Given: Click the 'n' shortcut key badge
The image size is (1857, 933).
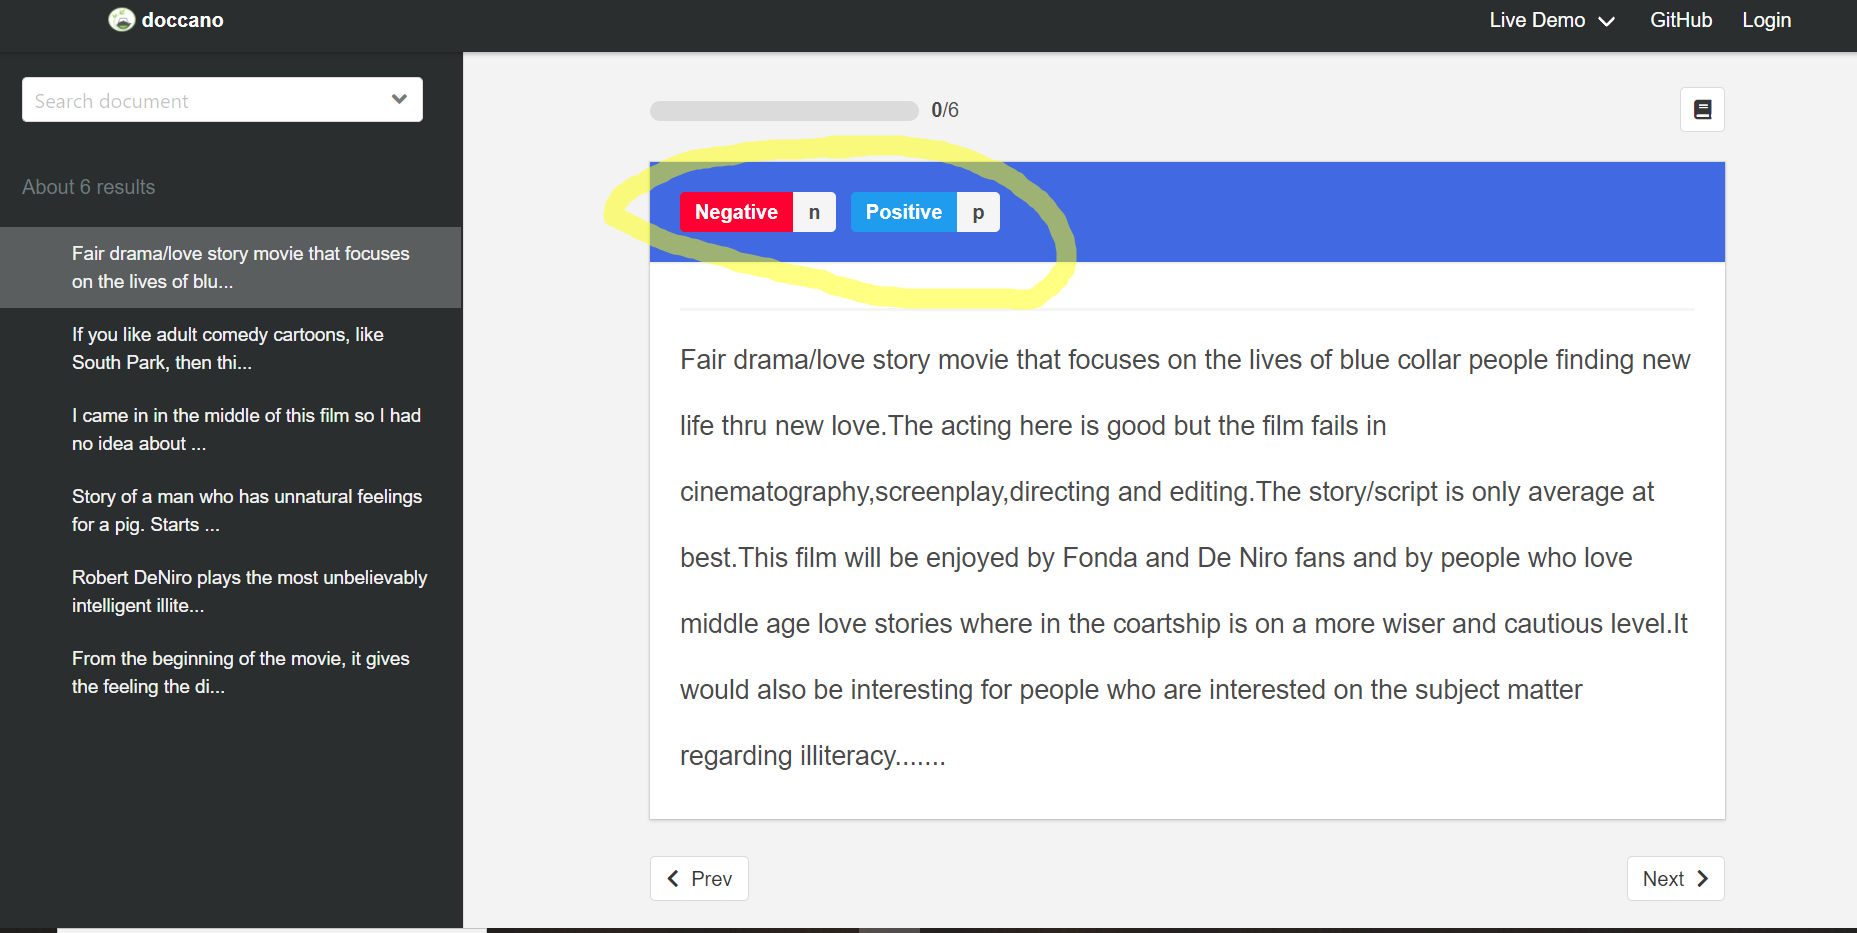Looking at the screenshot, I should pyautogui.click(x=813, y=211).
